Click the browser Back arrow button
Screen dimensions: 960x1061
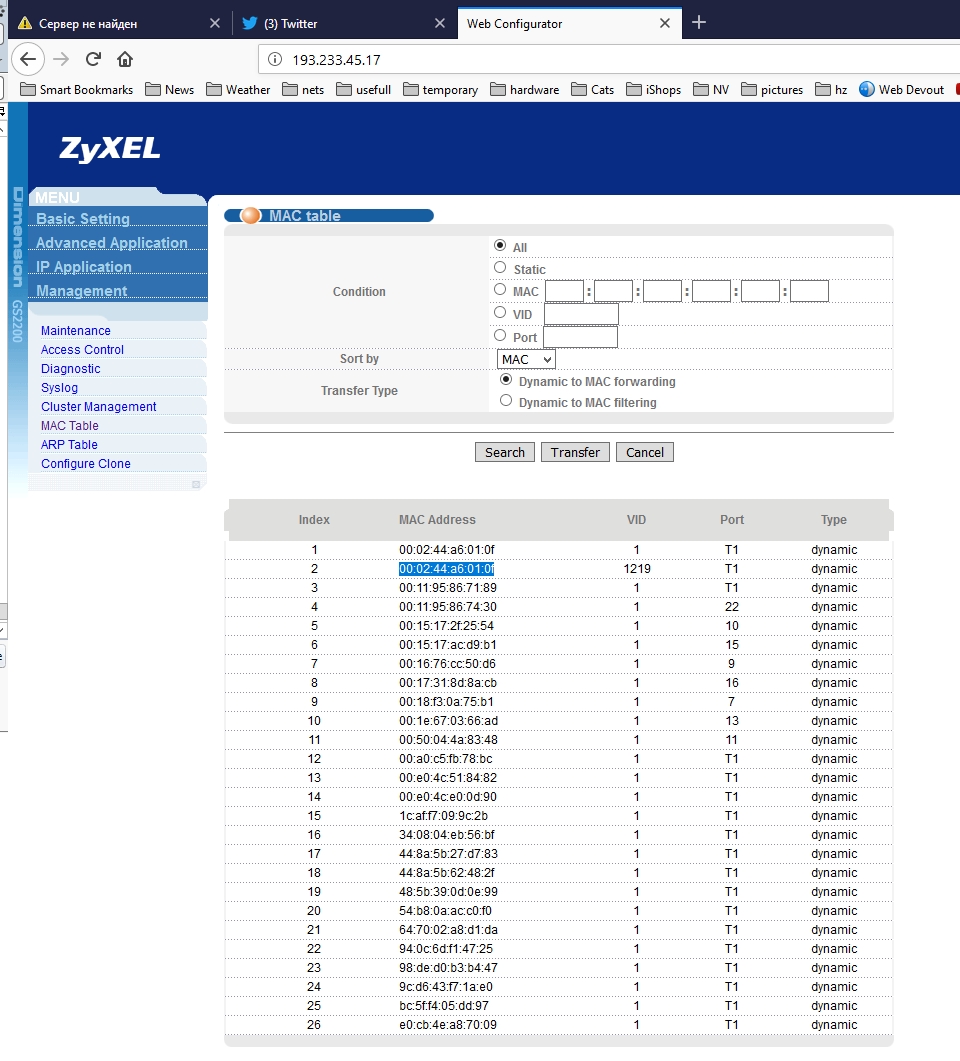28,60
